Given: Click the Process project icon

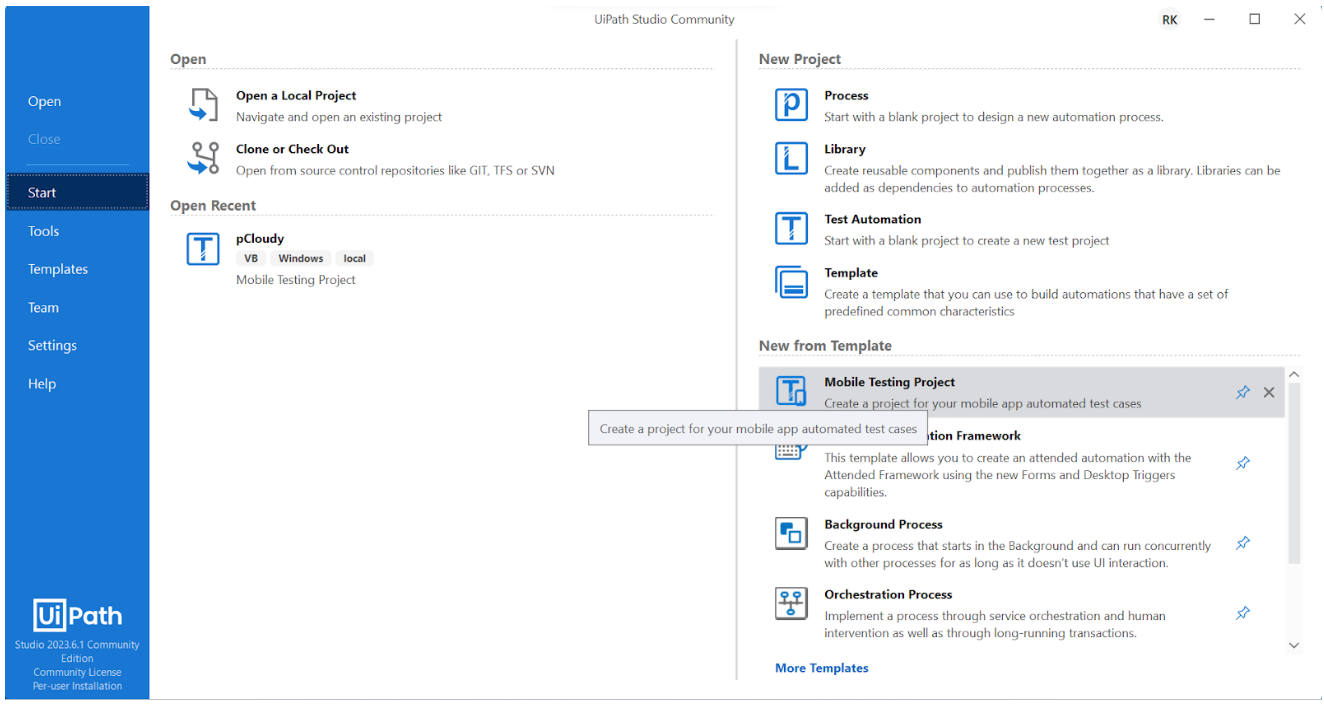Looking at the screenshot, I should [x=791, y=105].
